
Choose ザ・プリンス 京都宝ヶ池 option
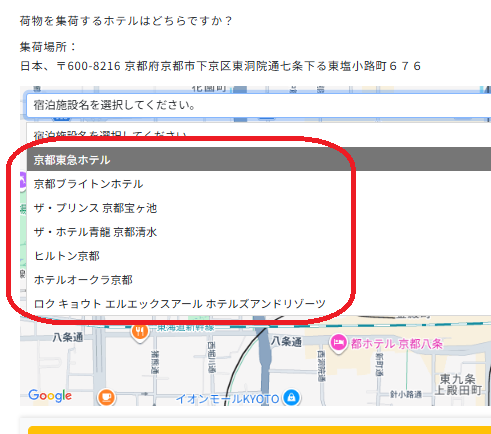pos(259,208)
